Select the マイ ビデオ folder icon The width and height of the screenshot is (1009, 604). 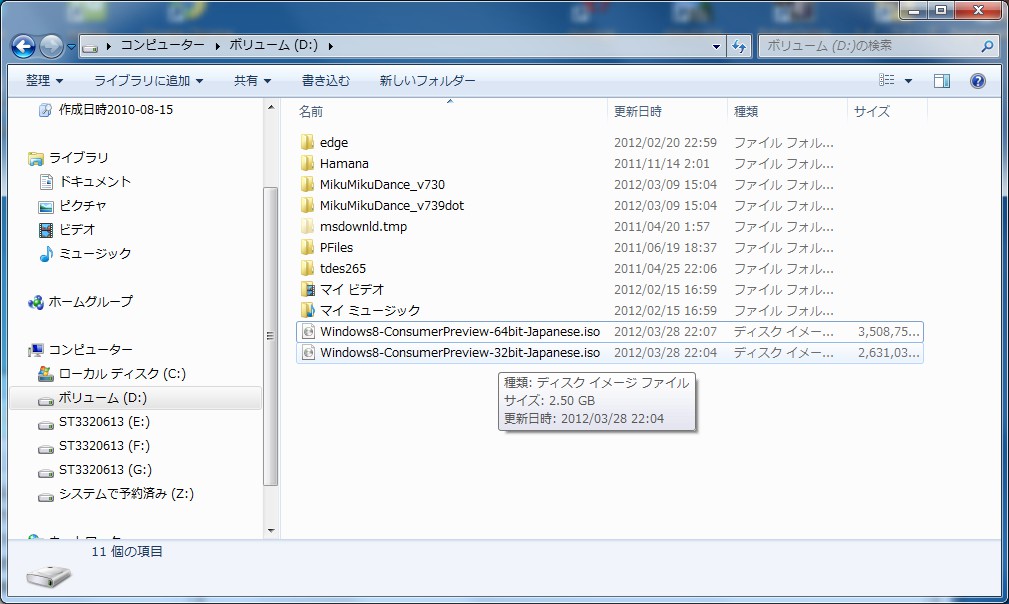[308, 289]
